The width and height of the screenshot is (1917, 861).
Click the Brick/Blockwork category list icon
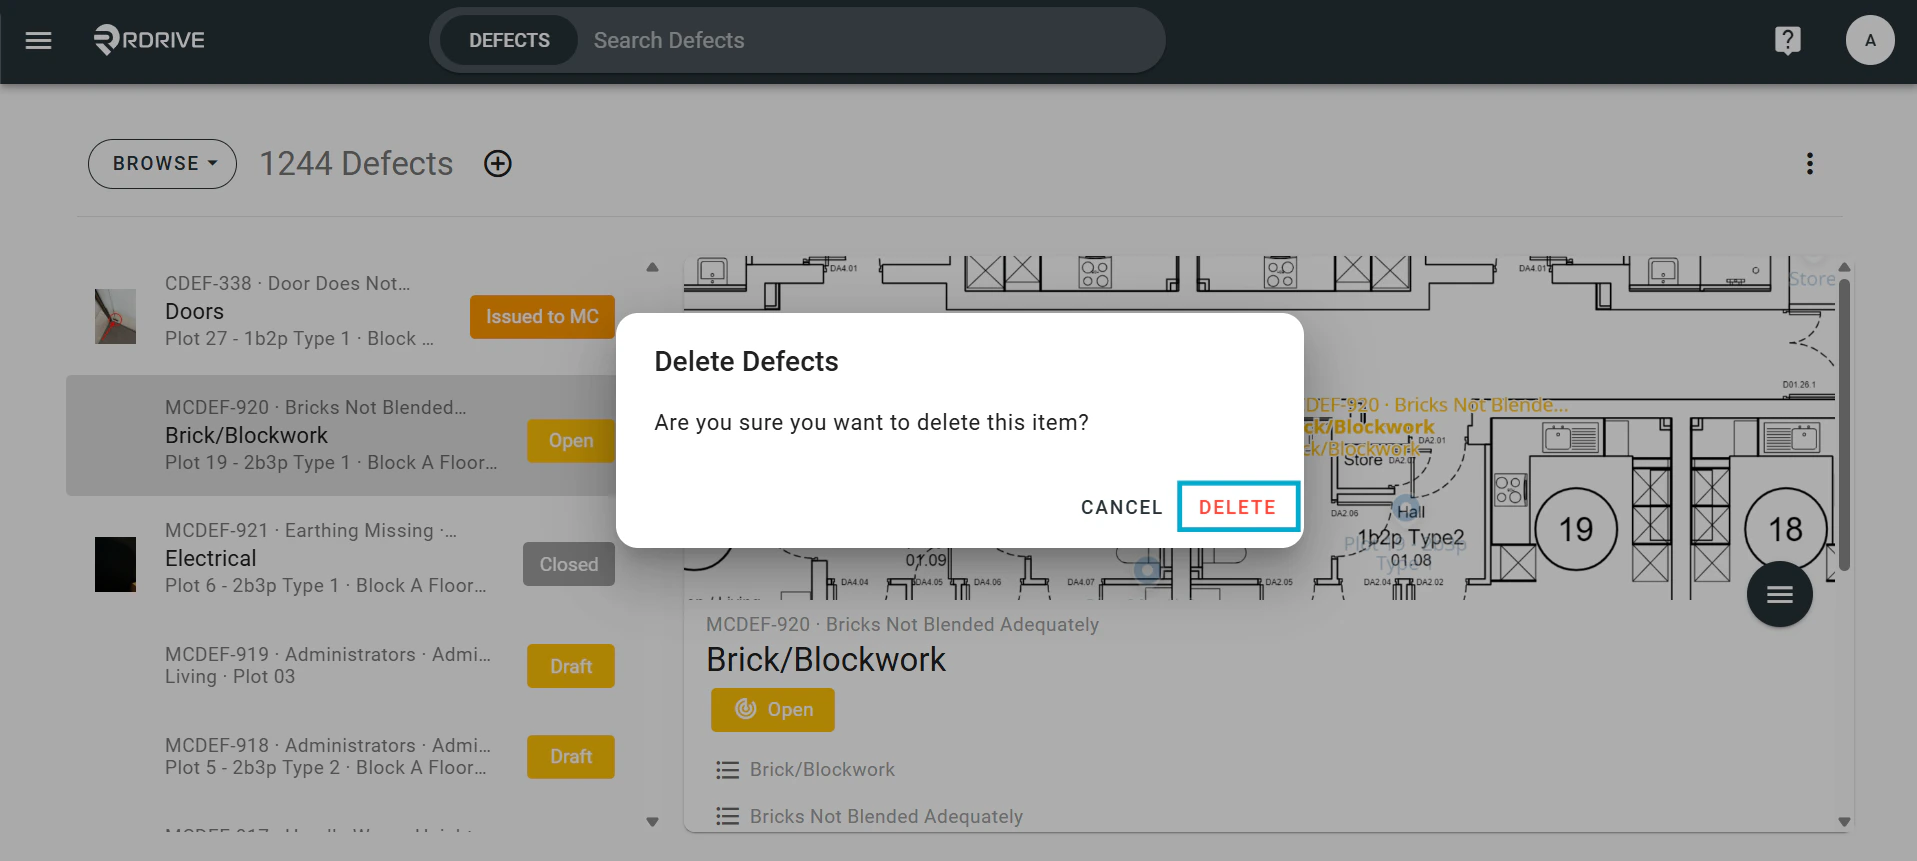727,769
